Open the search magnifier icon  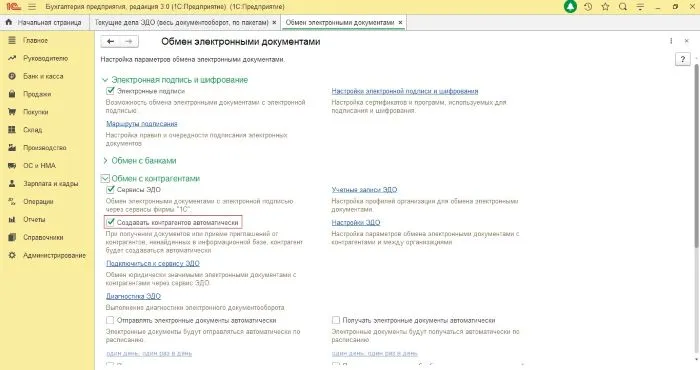click(x=623, y=7)
